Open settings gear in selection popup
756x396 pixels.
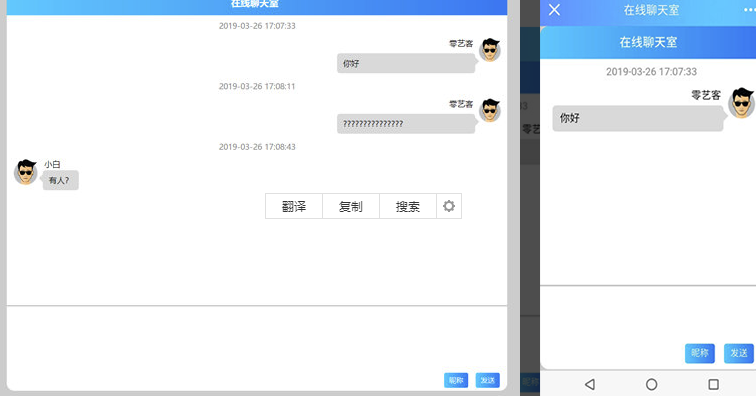[449, 206]
